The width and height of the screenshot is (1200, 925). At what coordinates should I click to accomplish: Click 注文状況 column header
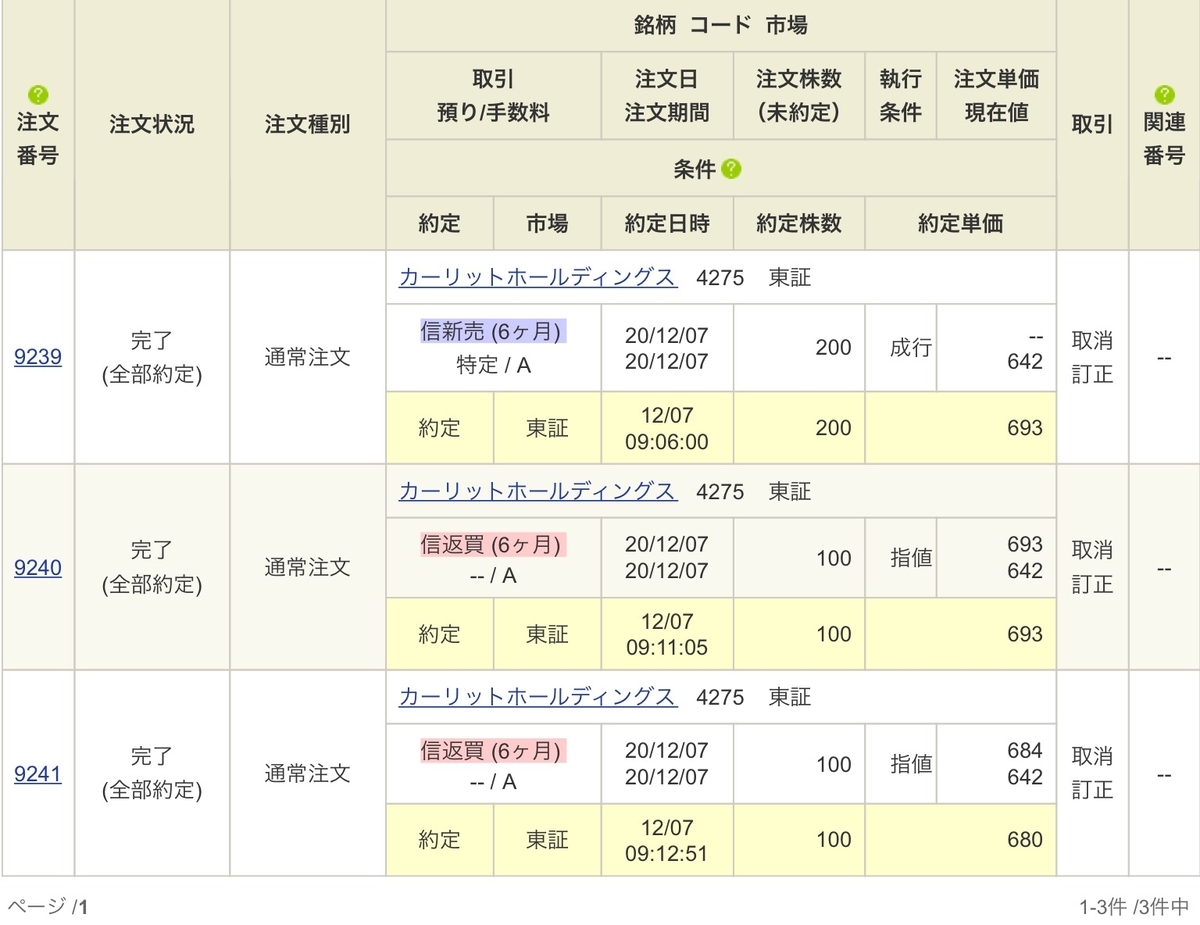152,125
